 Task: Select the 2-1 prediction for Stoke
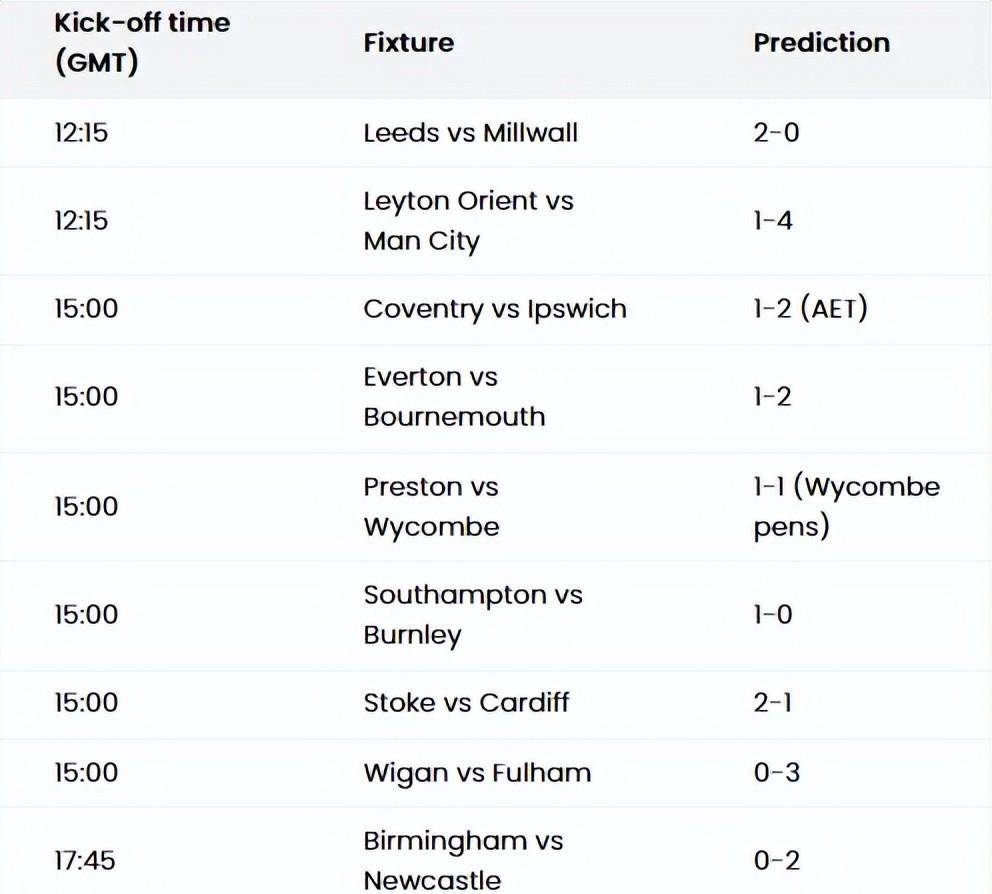(772, 703)
